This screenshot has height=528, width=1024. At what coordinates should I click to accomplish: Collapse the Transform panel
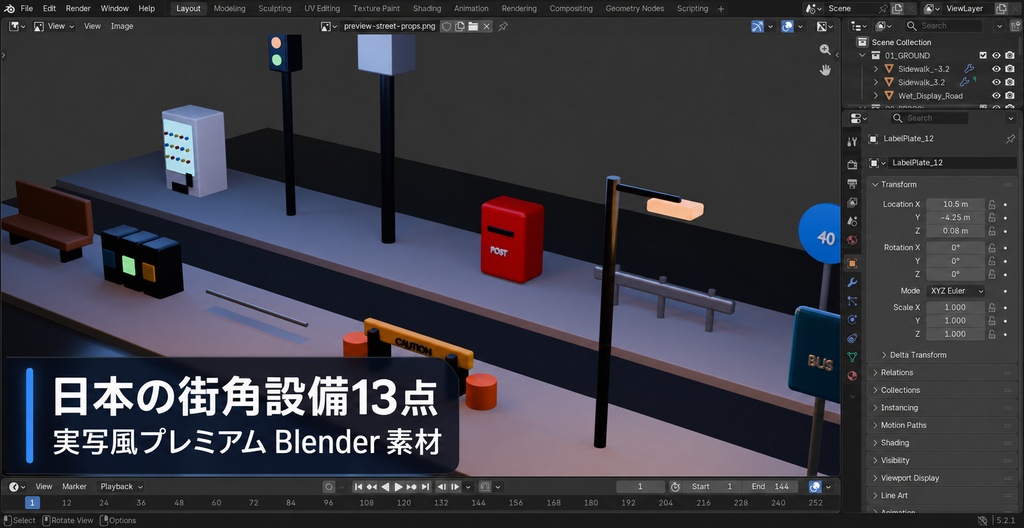point(875,185)
